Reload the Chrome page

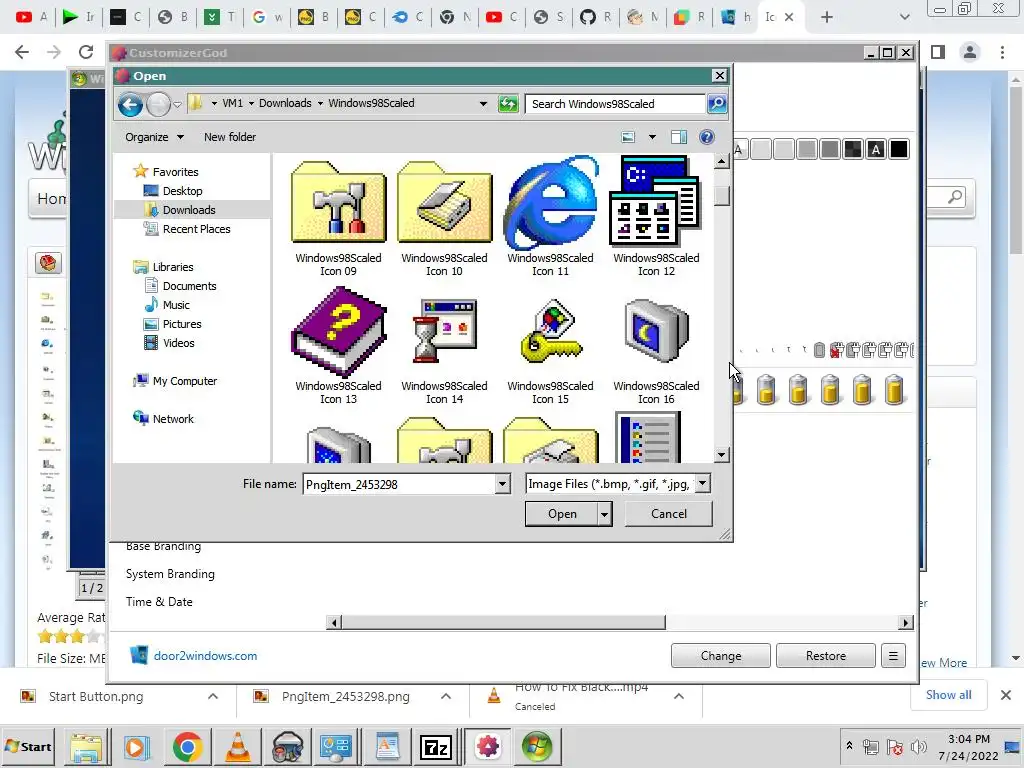tap(86, 52)
